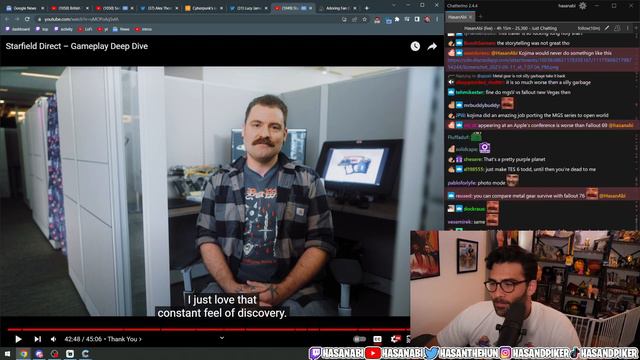Bookmark this page with star icon
Image resolution: width=640 pixels, height=360 pixels.
coord(364,19)
